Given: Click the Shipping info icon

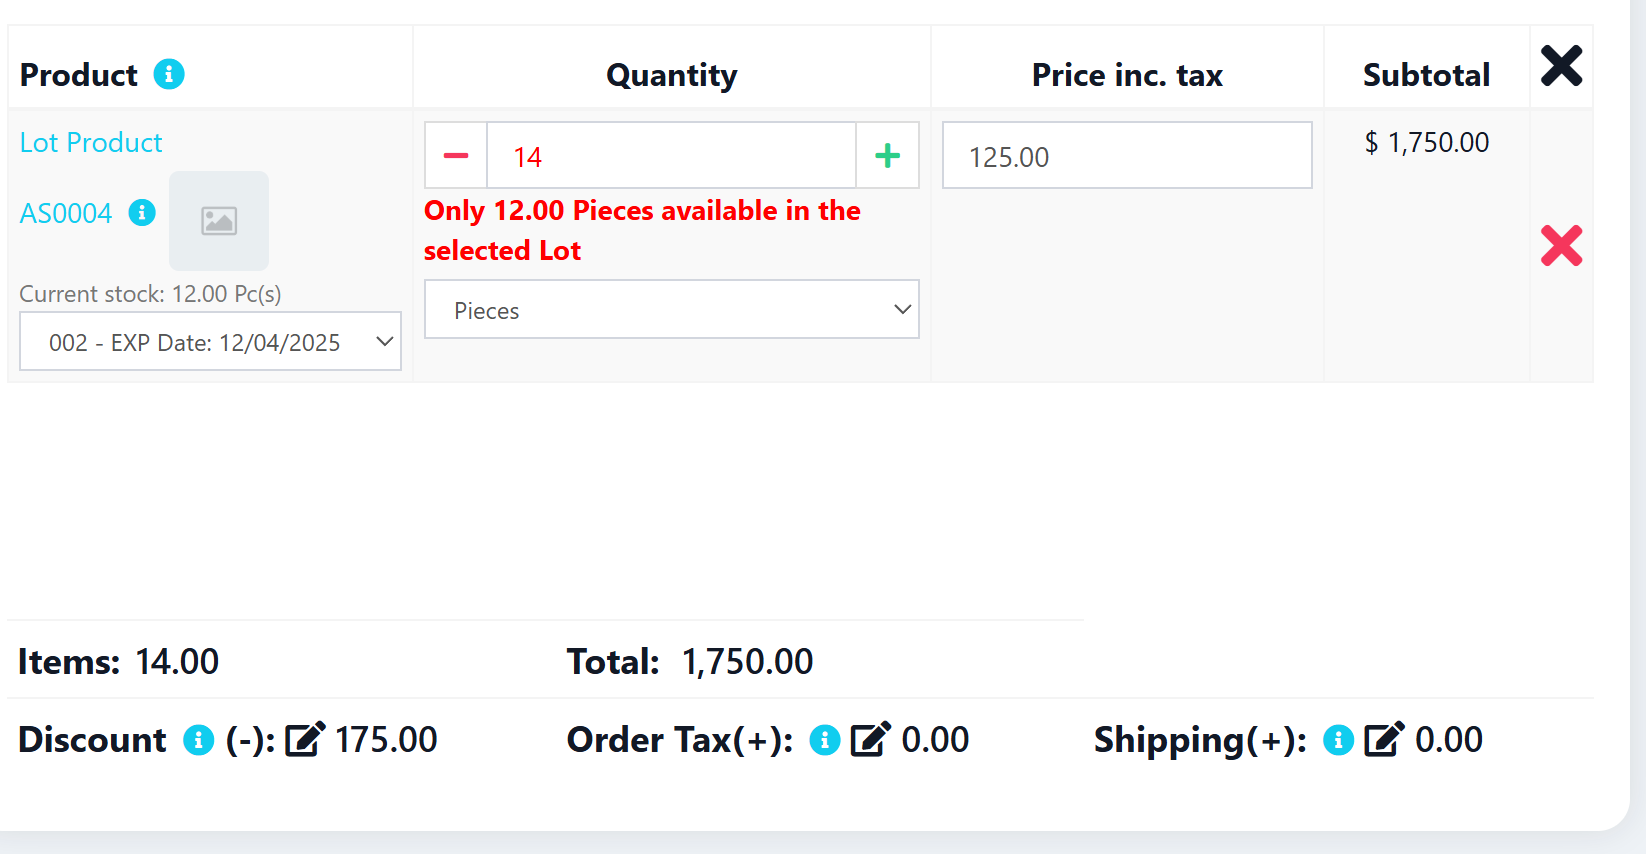Looking at the screenshot, I should 1338,740.
